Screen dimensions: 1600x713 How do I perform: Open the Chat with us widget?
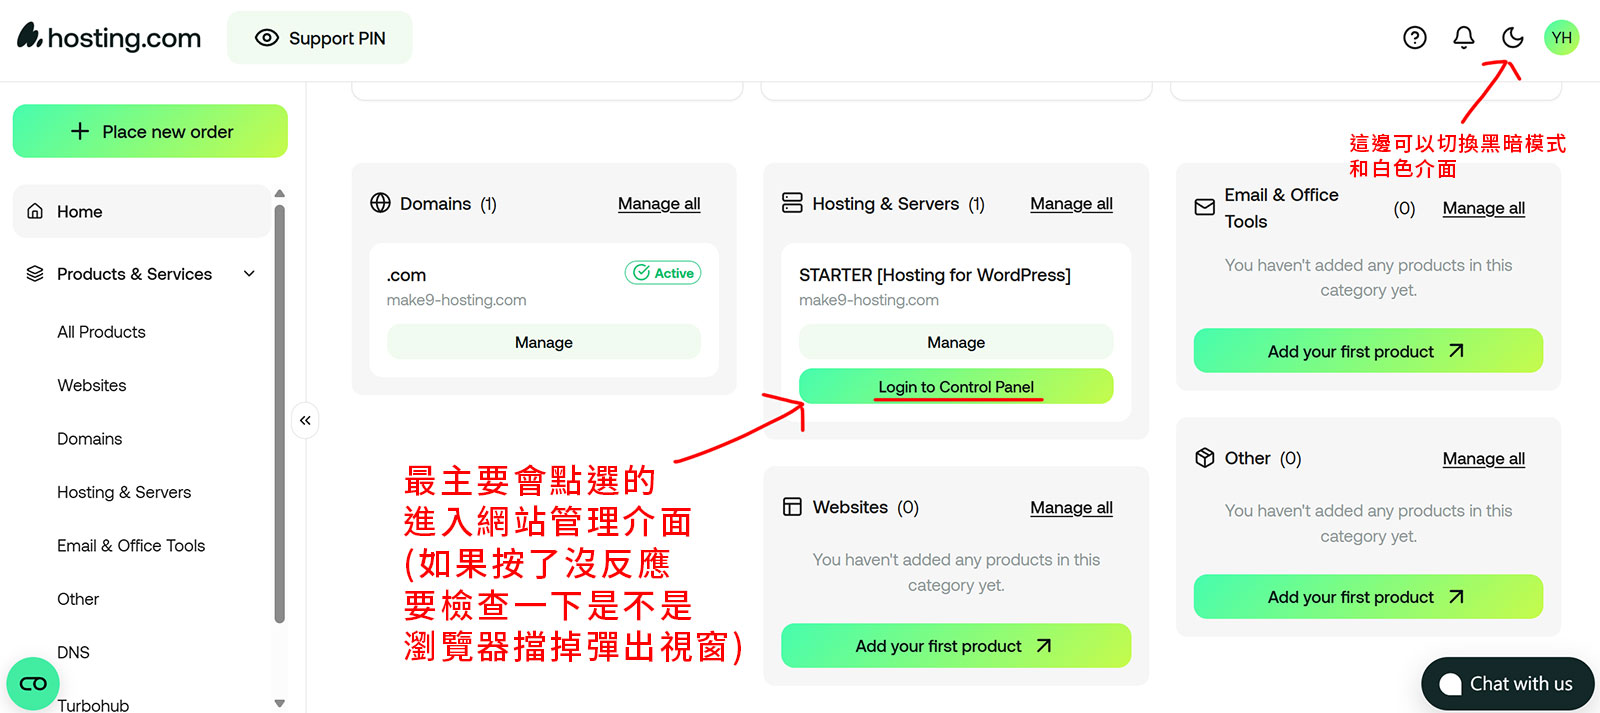pos(1507,684)
